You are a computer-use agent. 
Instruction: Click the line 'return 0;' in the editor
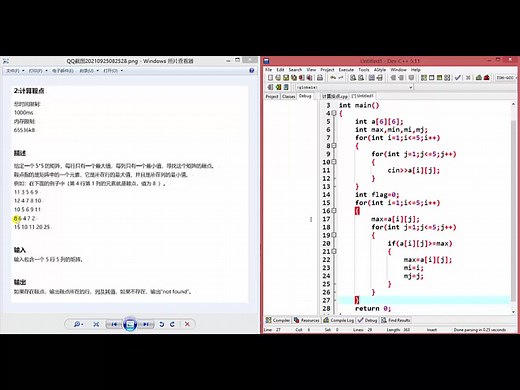[373, 308]
